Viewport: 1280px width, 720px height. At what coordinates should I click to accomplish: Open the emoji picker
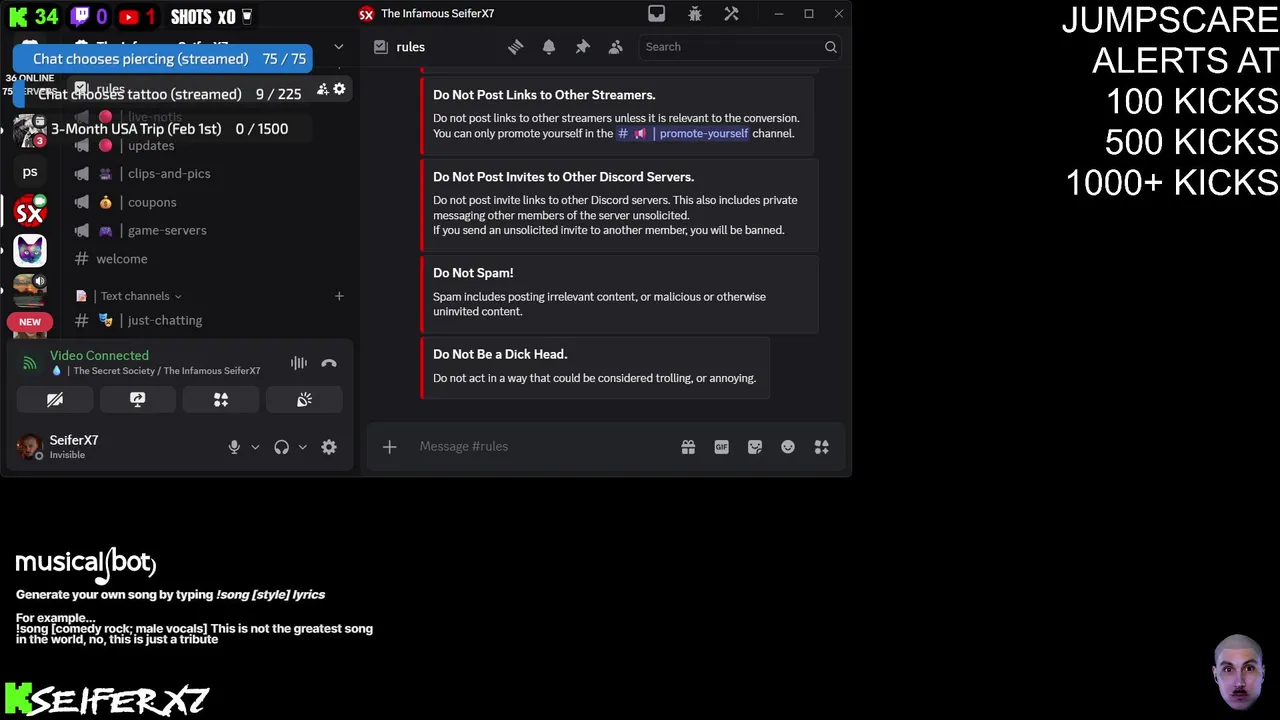(788, 447)
